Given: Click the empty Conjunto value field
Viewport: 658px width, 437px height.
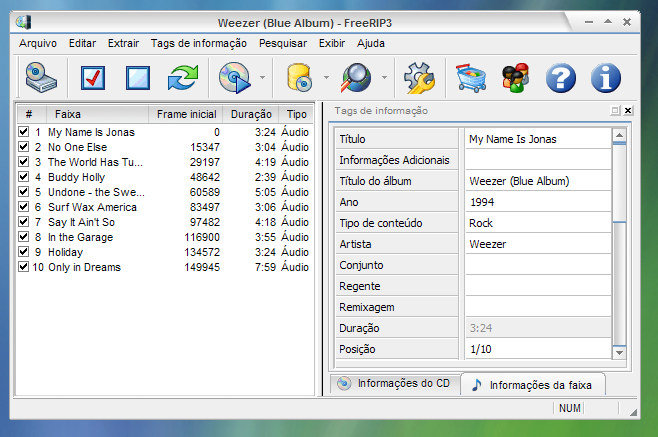Looking at the screenshot, I should pyautogui.click(x=538, y=265).
